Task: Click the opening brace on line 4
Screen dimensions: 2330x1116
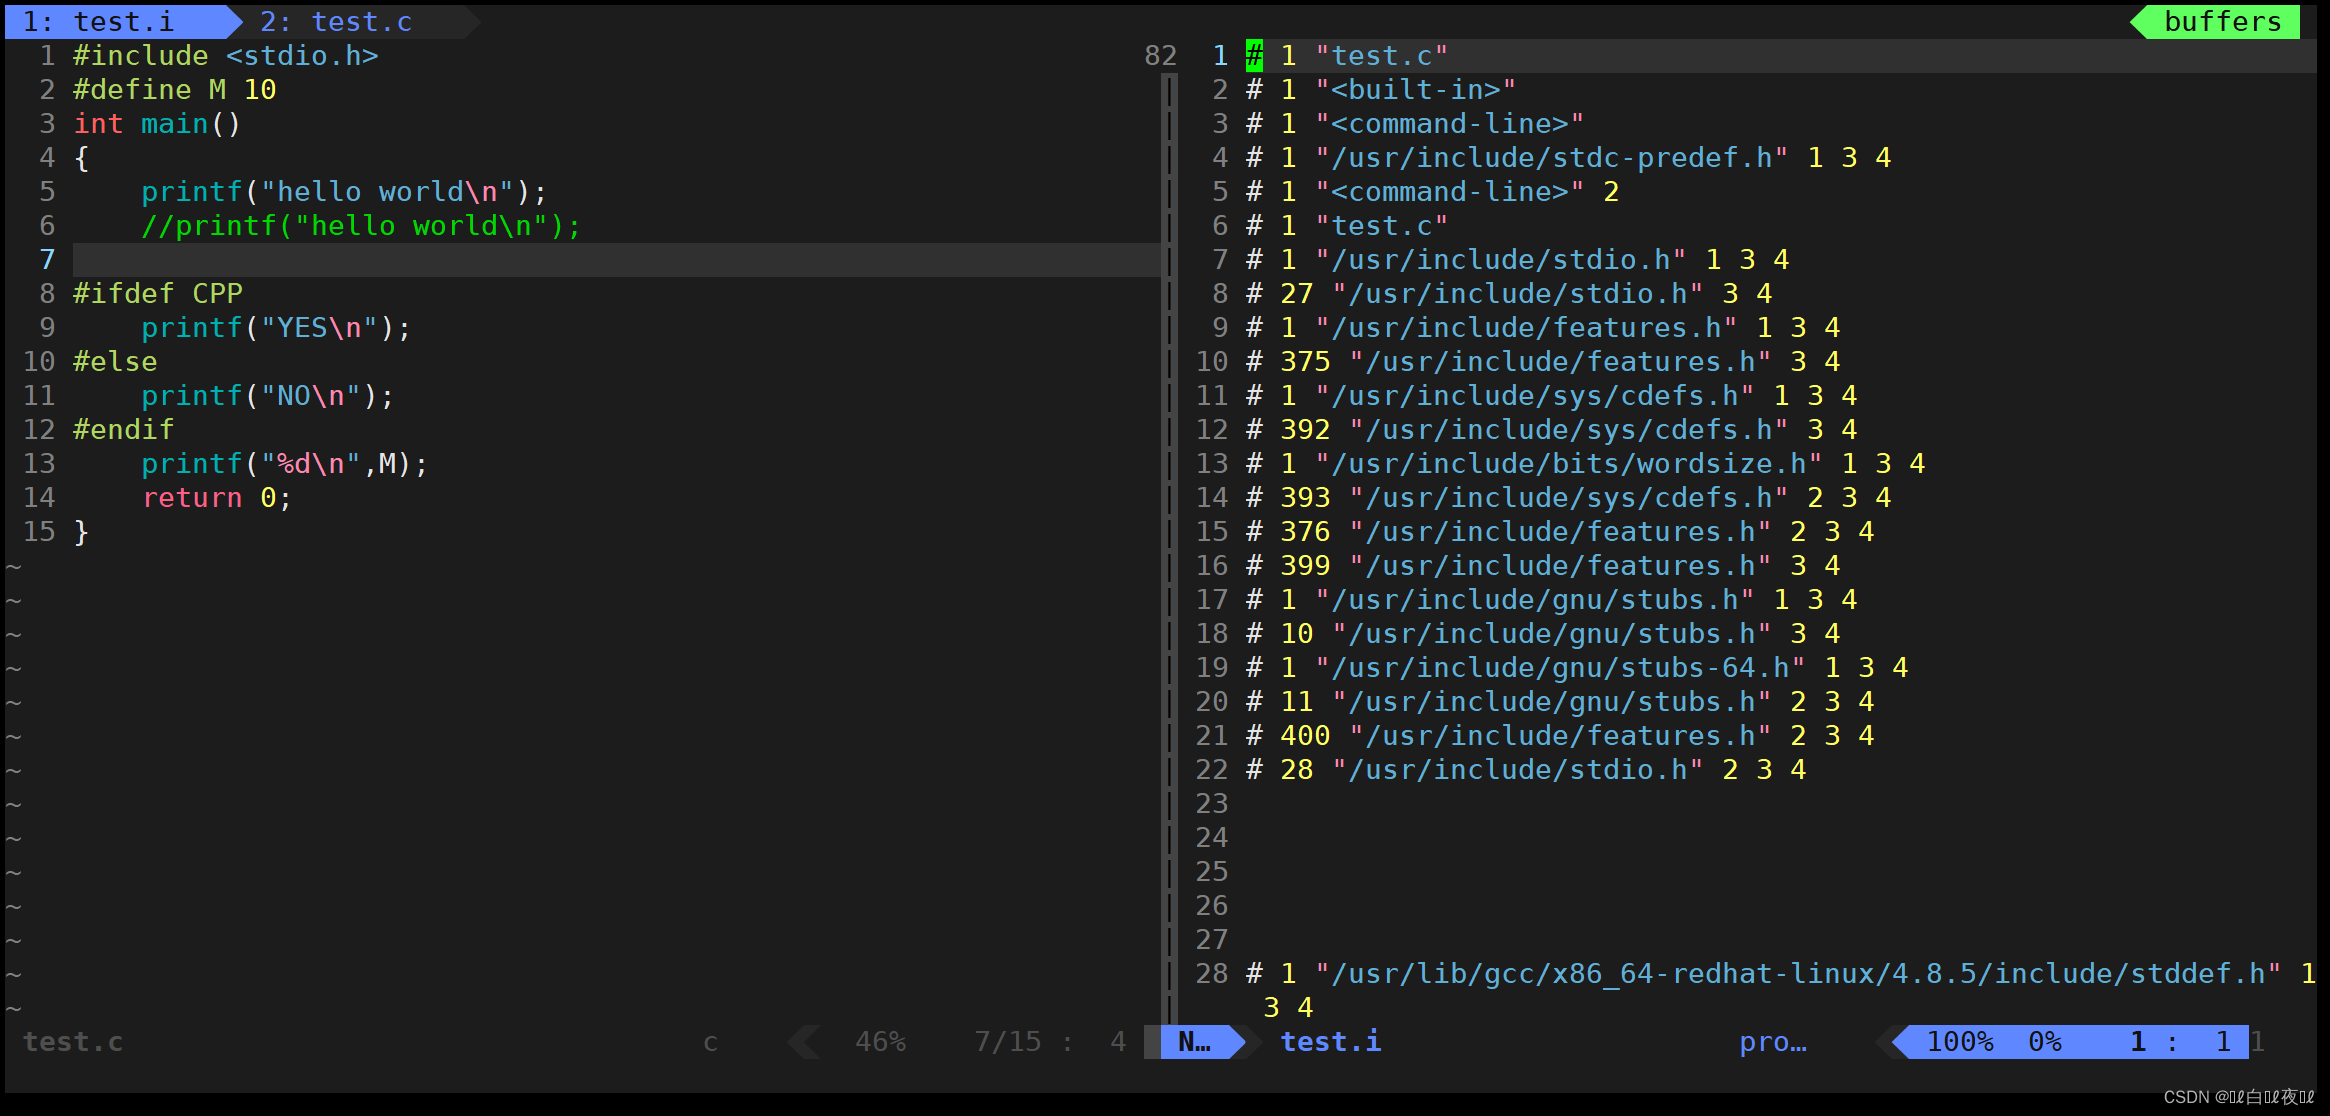Action: 81,157
